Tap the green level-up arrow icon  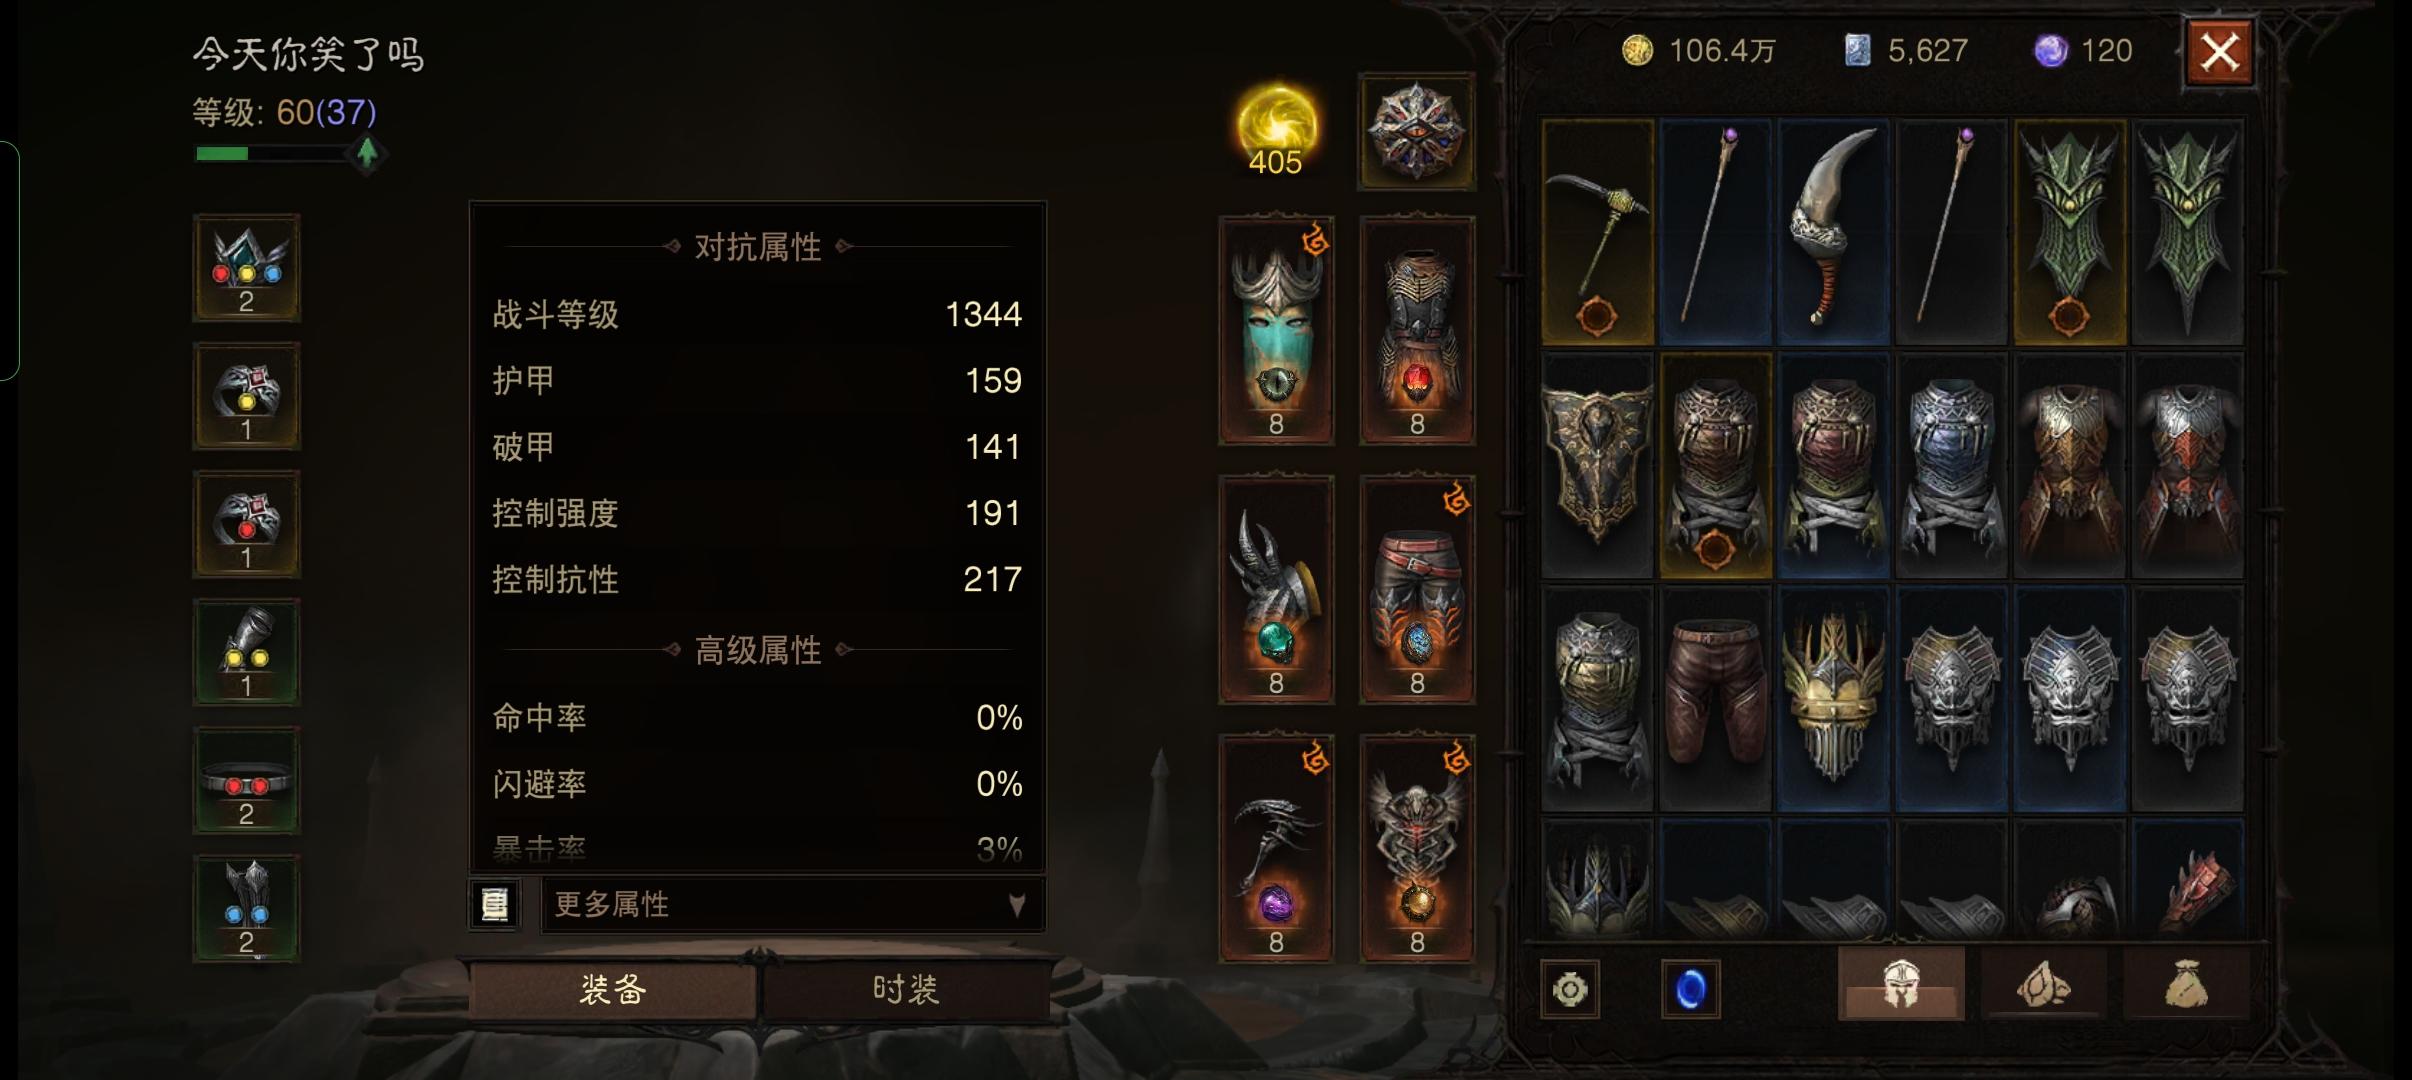367,153
